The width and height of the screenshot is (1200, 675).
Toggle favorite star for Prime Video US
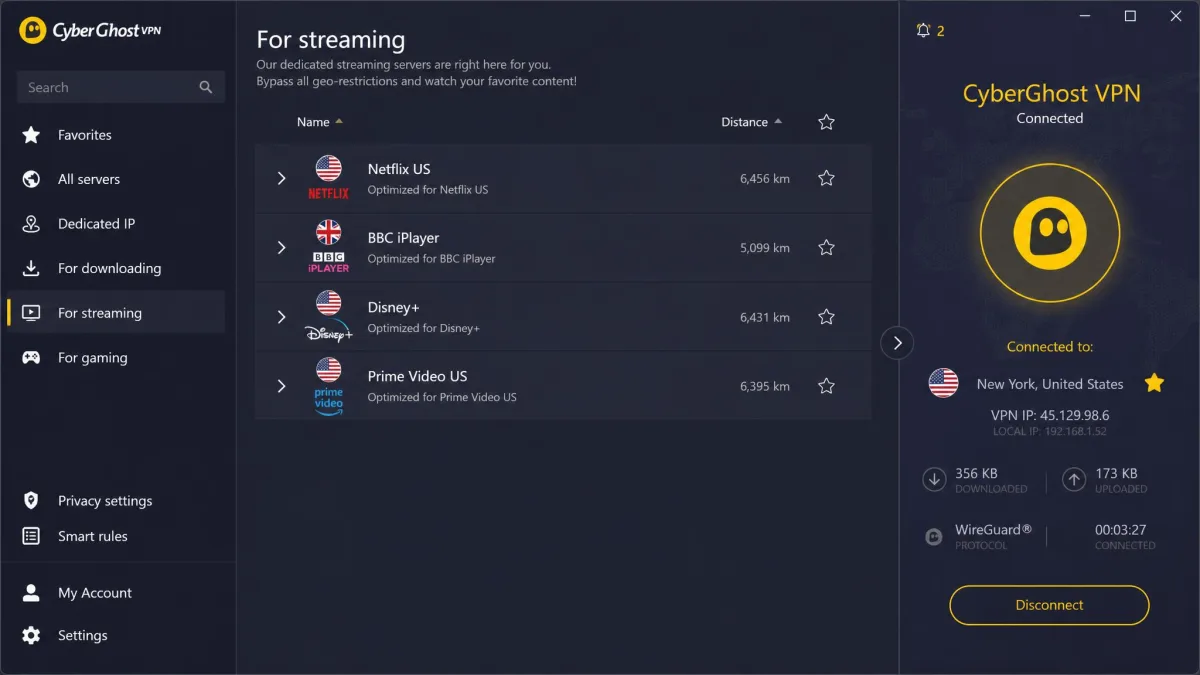[x=826, y=385]
